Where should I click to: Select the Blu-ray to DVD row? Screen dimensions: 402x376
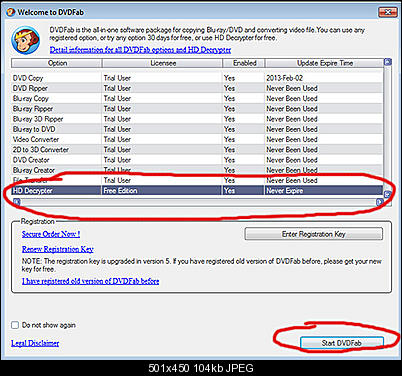(x=197, y=129)
